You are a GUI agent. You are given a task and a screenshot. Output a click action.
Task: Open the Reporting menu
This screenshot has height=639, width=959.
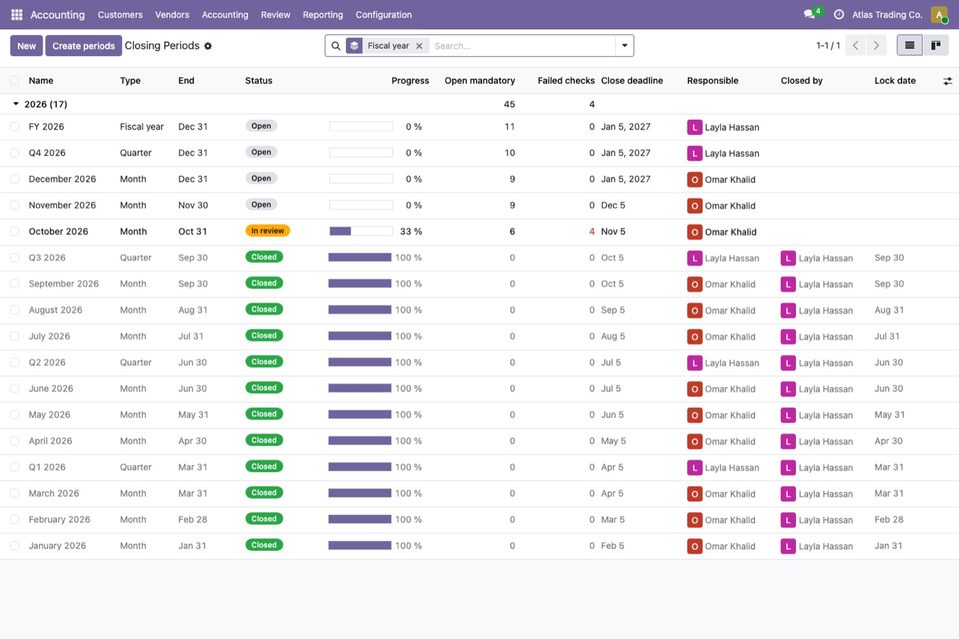click(323, 15)
